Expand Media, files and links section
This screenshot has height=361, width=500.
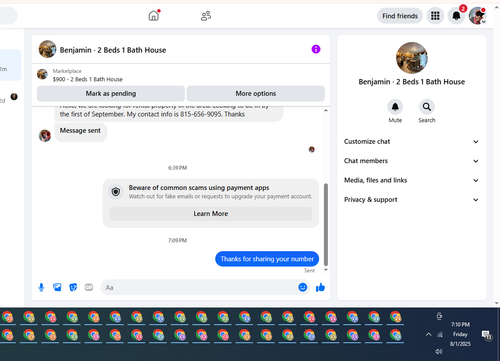coord(411,180)
